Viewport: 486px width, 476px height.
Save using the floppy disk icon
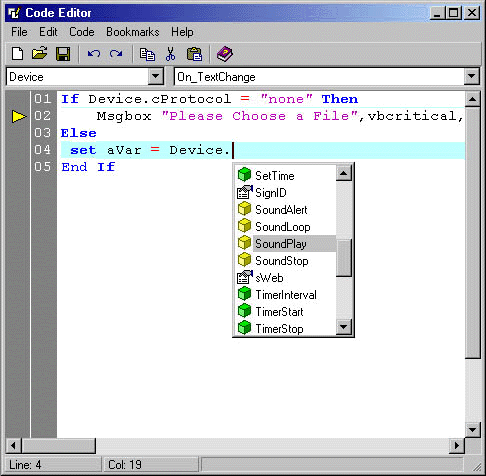63,54
